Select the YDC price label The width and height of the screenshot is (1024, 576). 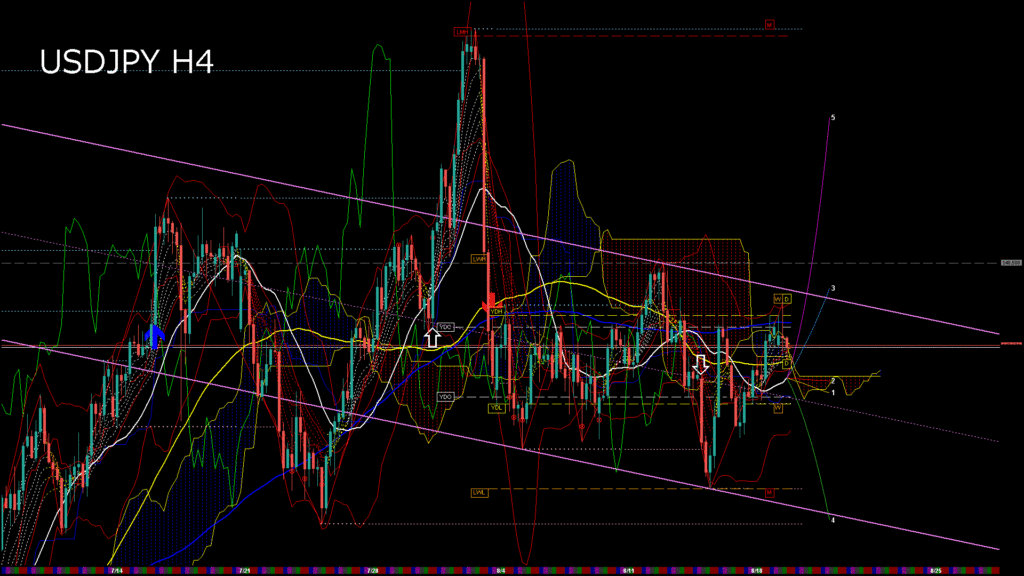[446, 327]
